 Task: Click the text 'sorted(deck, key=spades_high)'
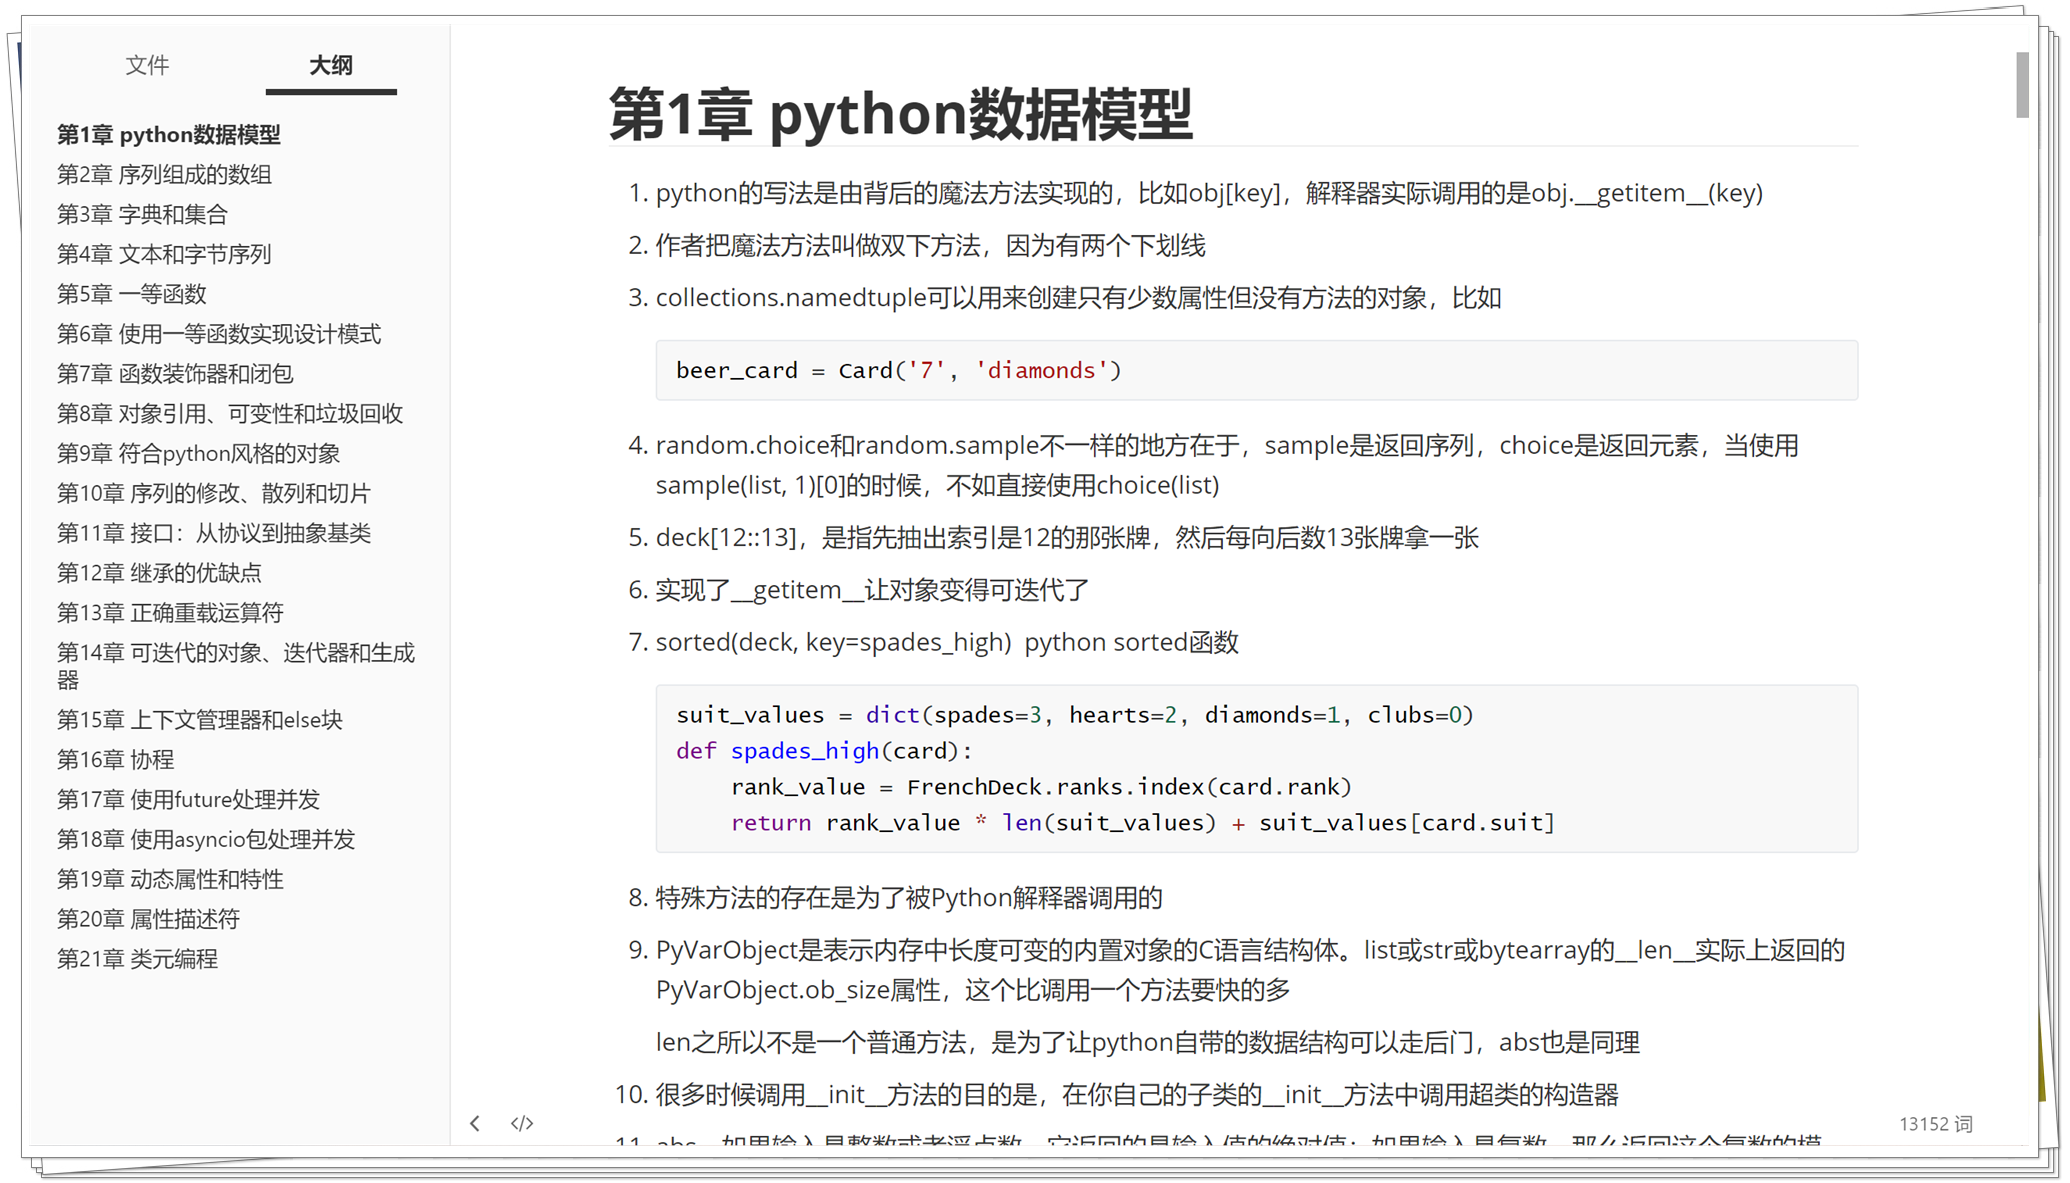pyautogui.click(x=834, y=642)
